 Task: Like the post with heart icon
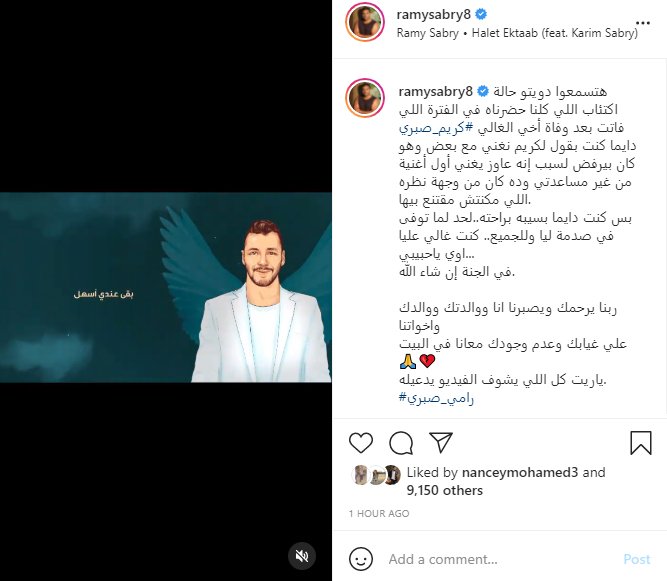click(x=361, y=443)
